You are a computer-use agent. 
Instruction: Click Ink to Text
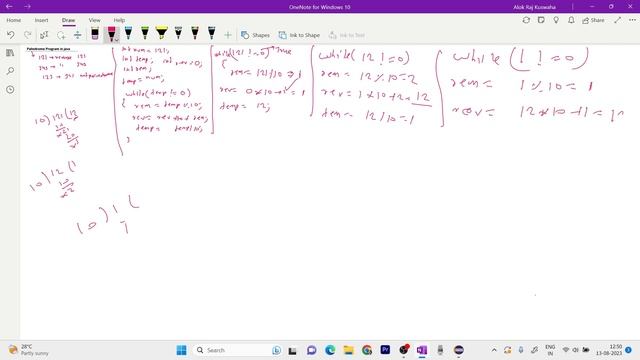pos(347,35)
